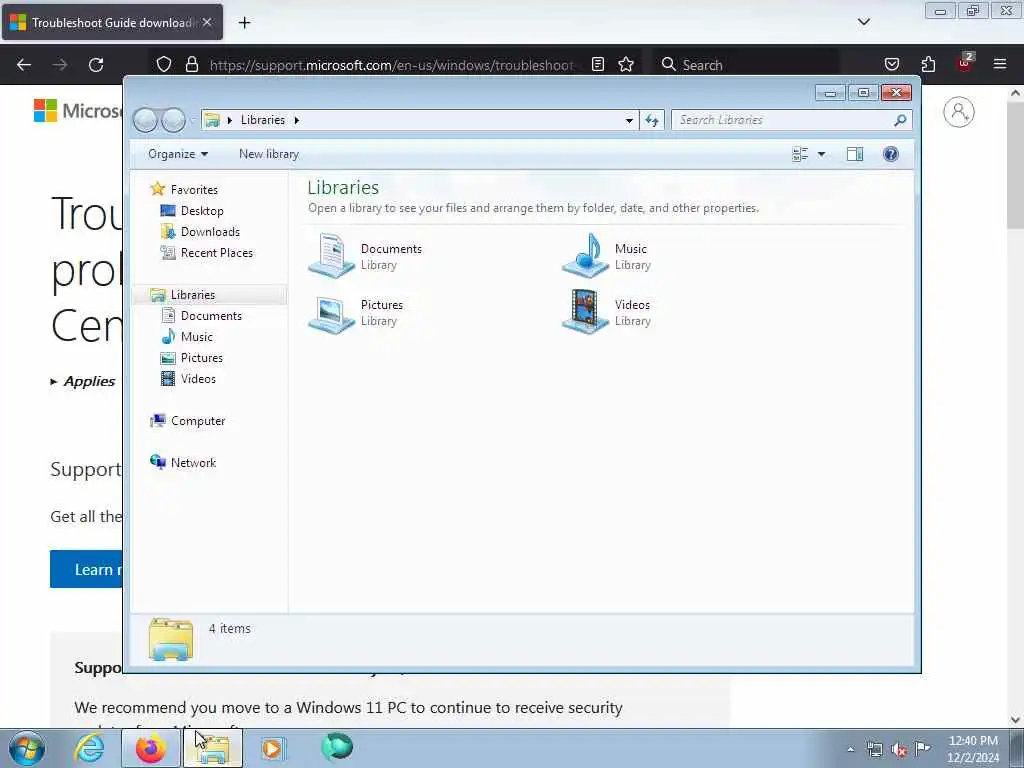Open the Documents library icon in main pane
The width and height of the screenshot is (1024, 768).
pyautogui.click(x=332, y=256)
